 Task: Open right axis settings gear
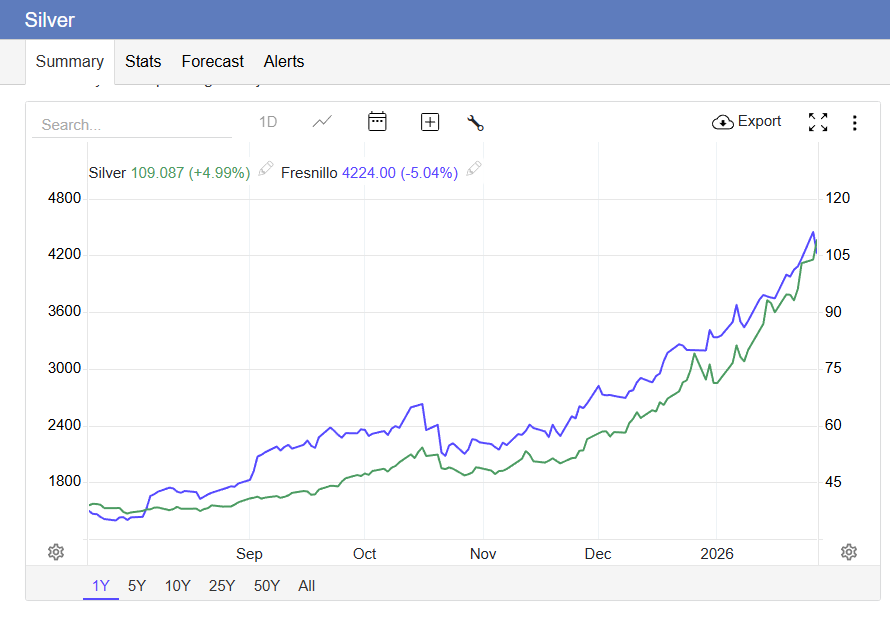point(849,552)
